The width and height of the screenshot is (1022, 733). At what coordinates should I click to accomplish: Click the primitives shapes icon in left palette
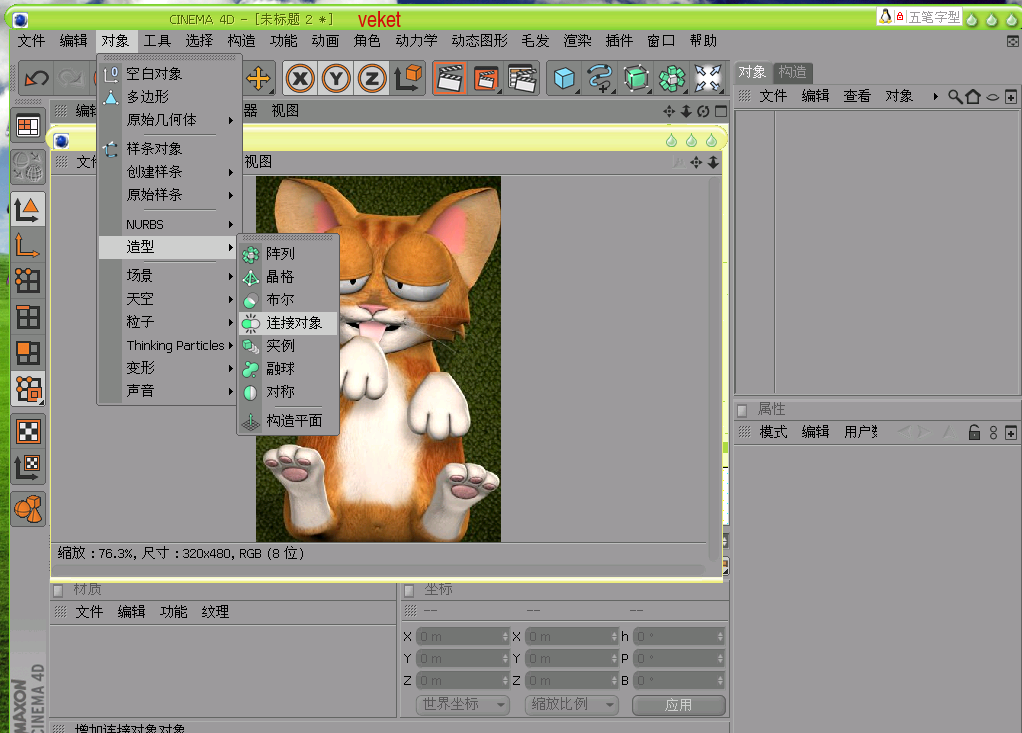click(x=28, y=509)
